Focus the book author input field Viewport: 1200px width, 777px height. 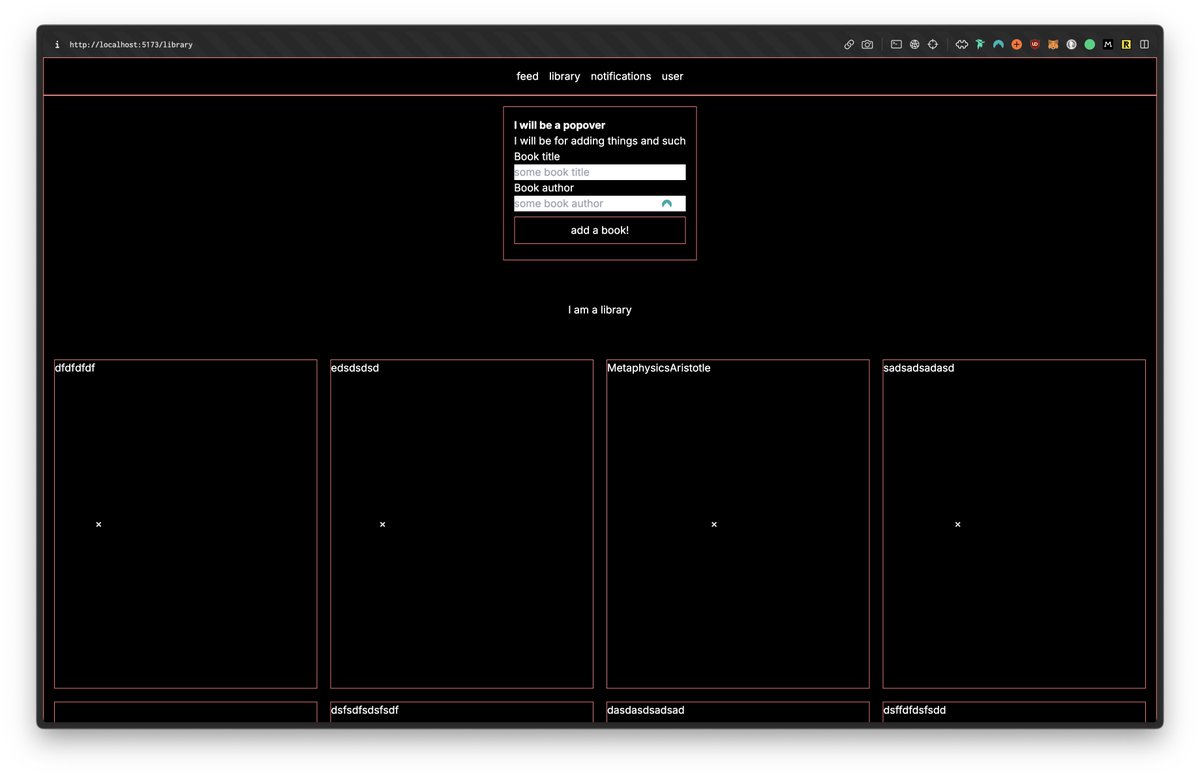(600, 203)
